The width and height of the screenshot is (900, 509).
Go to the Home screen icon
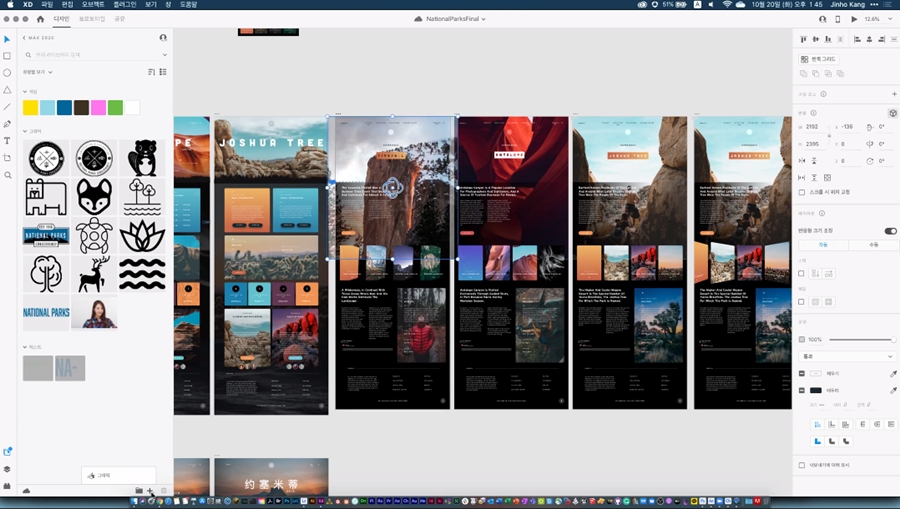40,19
